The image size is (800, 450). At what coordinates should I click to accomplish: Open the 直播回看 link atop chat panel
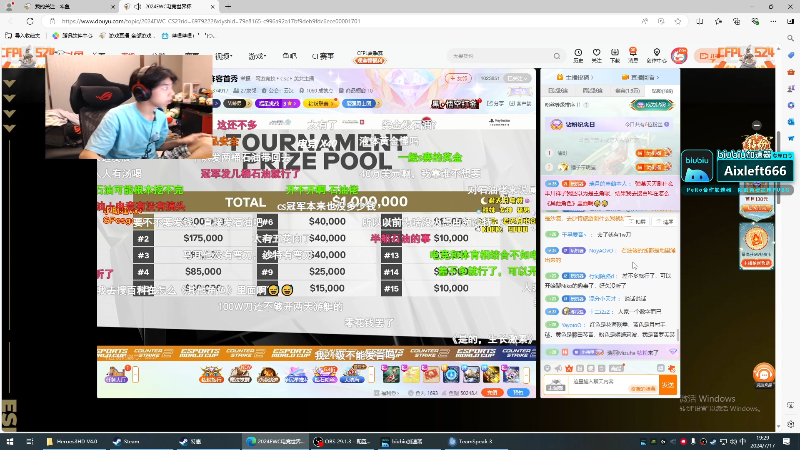tap(640, 77)
